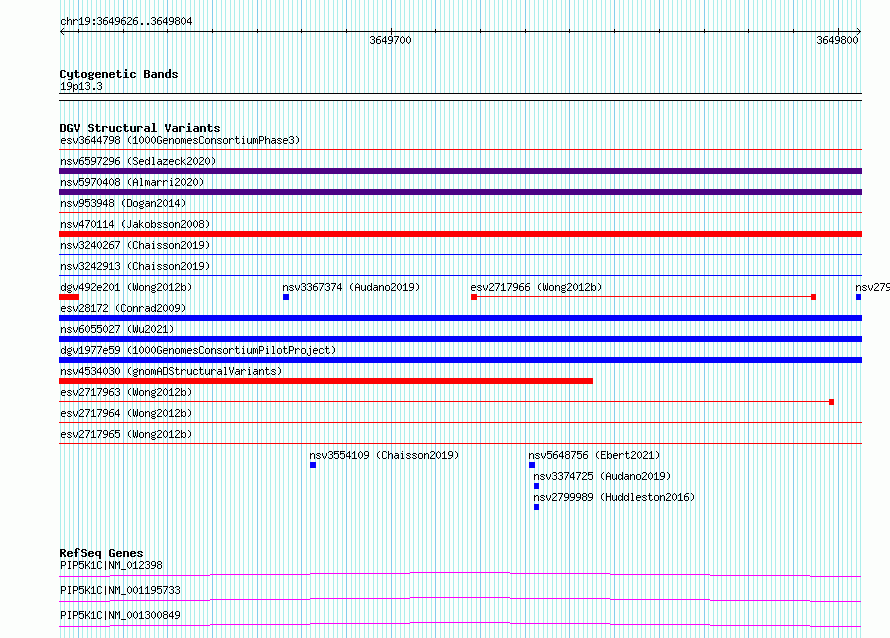Click the 3649800 ruler tick label
Viewport: 890px width, 638px height.
837,40
